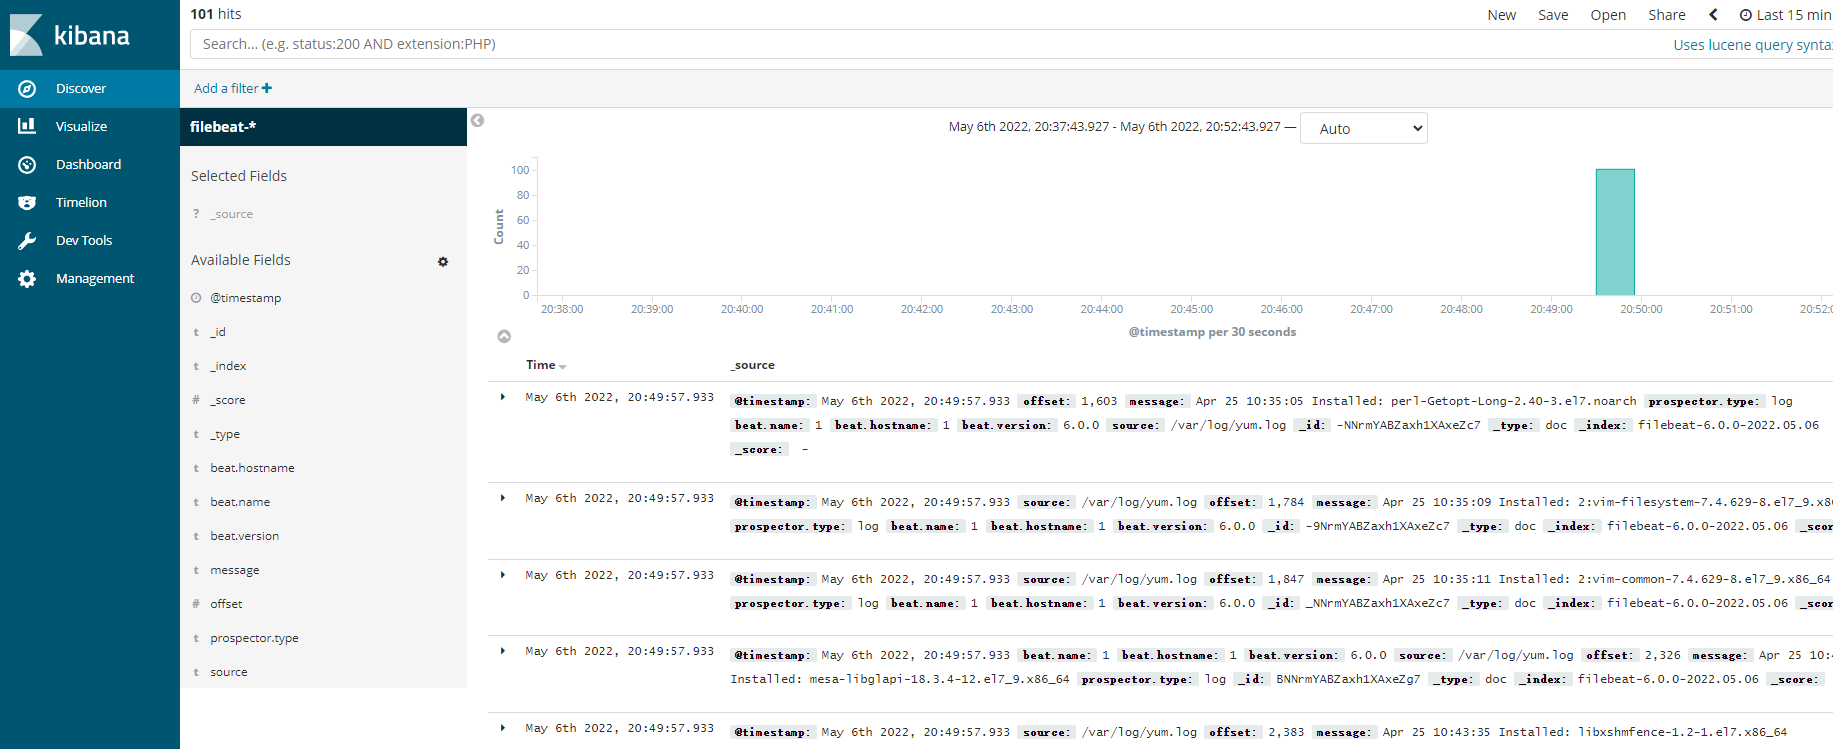
Task: Select the beat.hostname field
Action: 252,468
